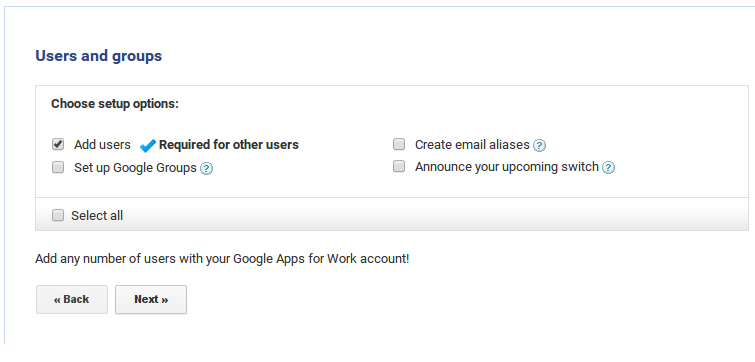
Task: Click the Required for other users text
Action: (x=229, y=145)
